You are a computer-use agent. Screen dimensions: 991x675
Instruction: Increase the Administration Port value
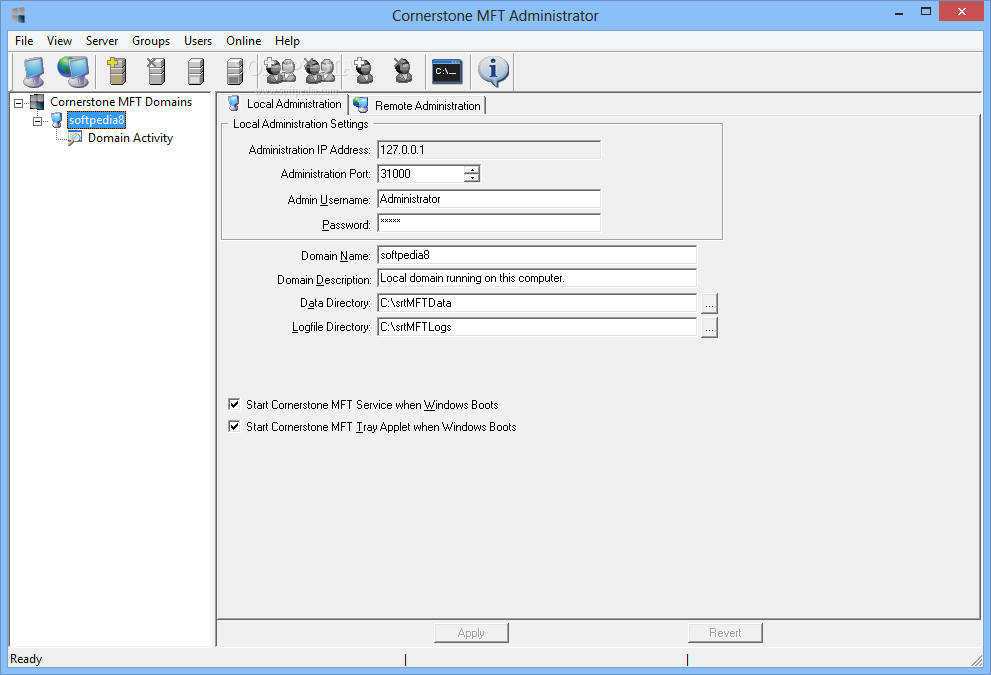pyautogui.click(x=472, y=169)
